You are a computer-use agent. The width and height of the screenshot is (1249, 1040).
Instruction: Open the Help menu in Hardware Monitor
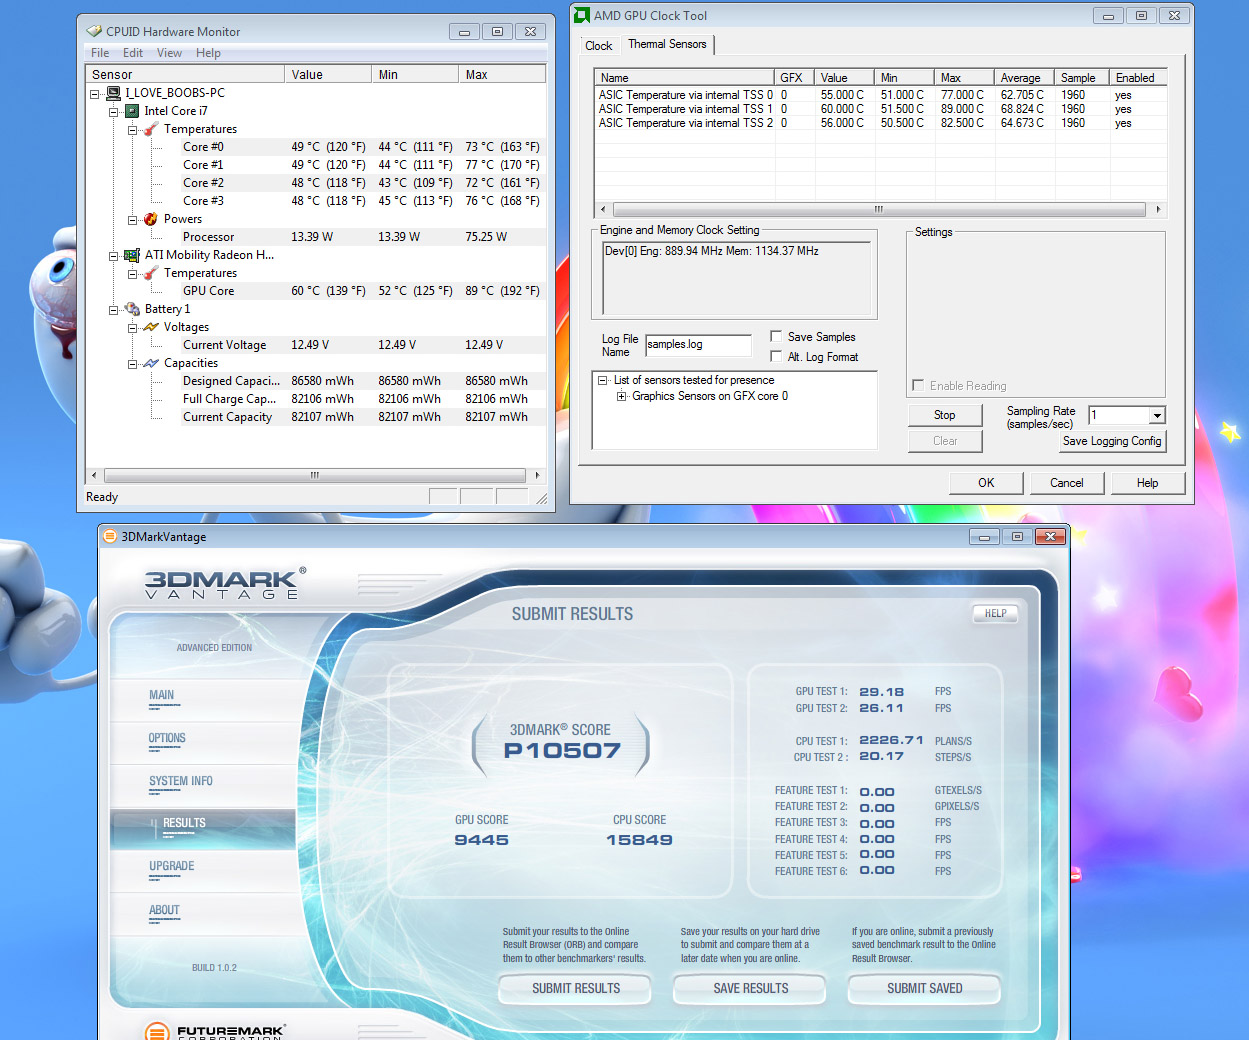pyautogui.click(x=208, y=53)
